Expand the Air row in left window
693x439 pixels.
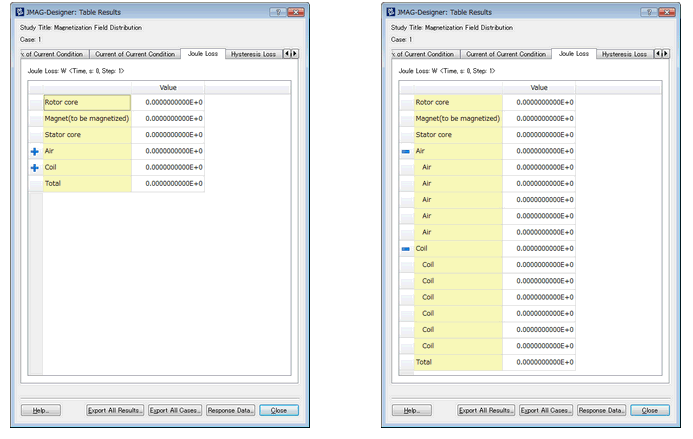[x=34, y=151]
